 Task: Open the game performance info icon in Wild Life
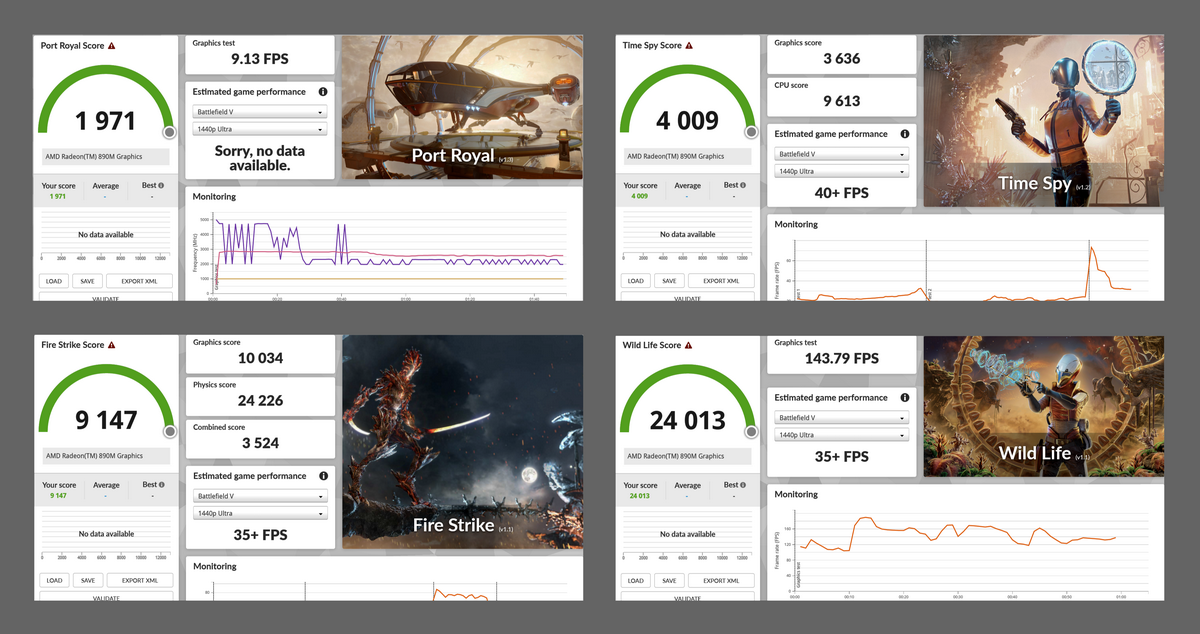(x=905, y=398)
